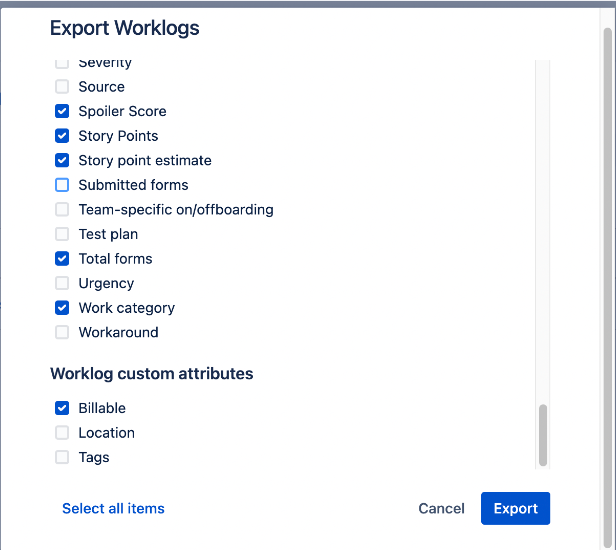The image size is (616, 550).
Task: Click the blue Export button
Action: pyautogui.click(x=515, y=509)
